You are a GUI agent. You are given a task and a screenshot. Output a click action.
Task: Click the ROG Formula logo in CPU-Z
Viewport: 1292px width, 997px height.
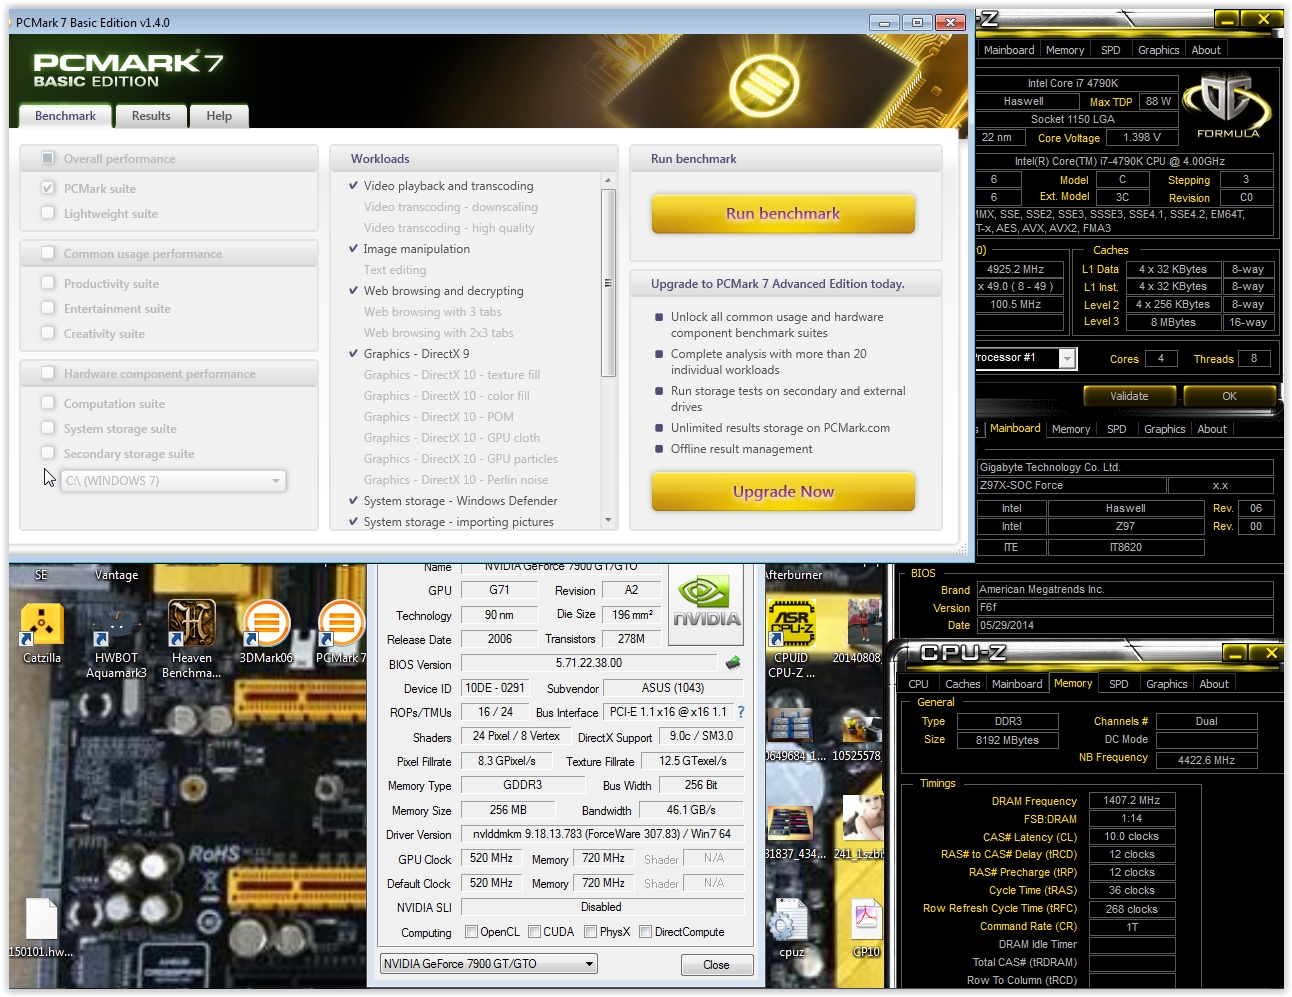point(1228,105)
